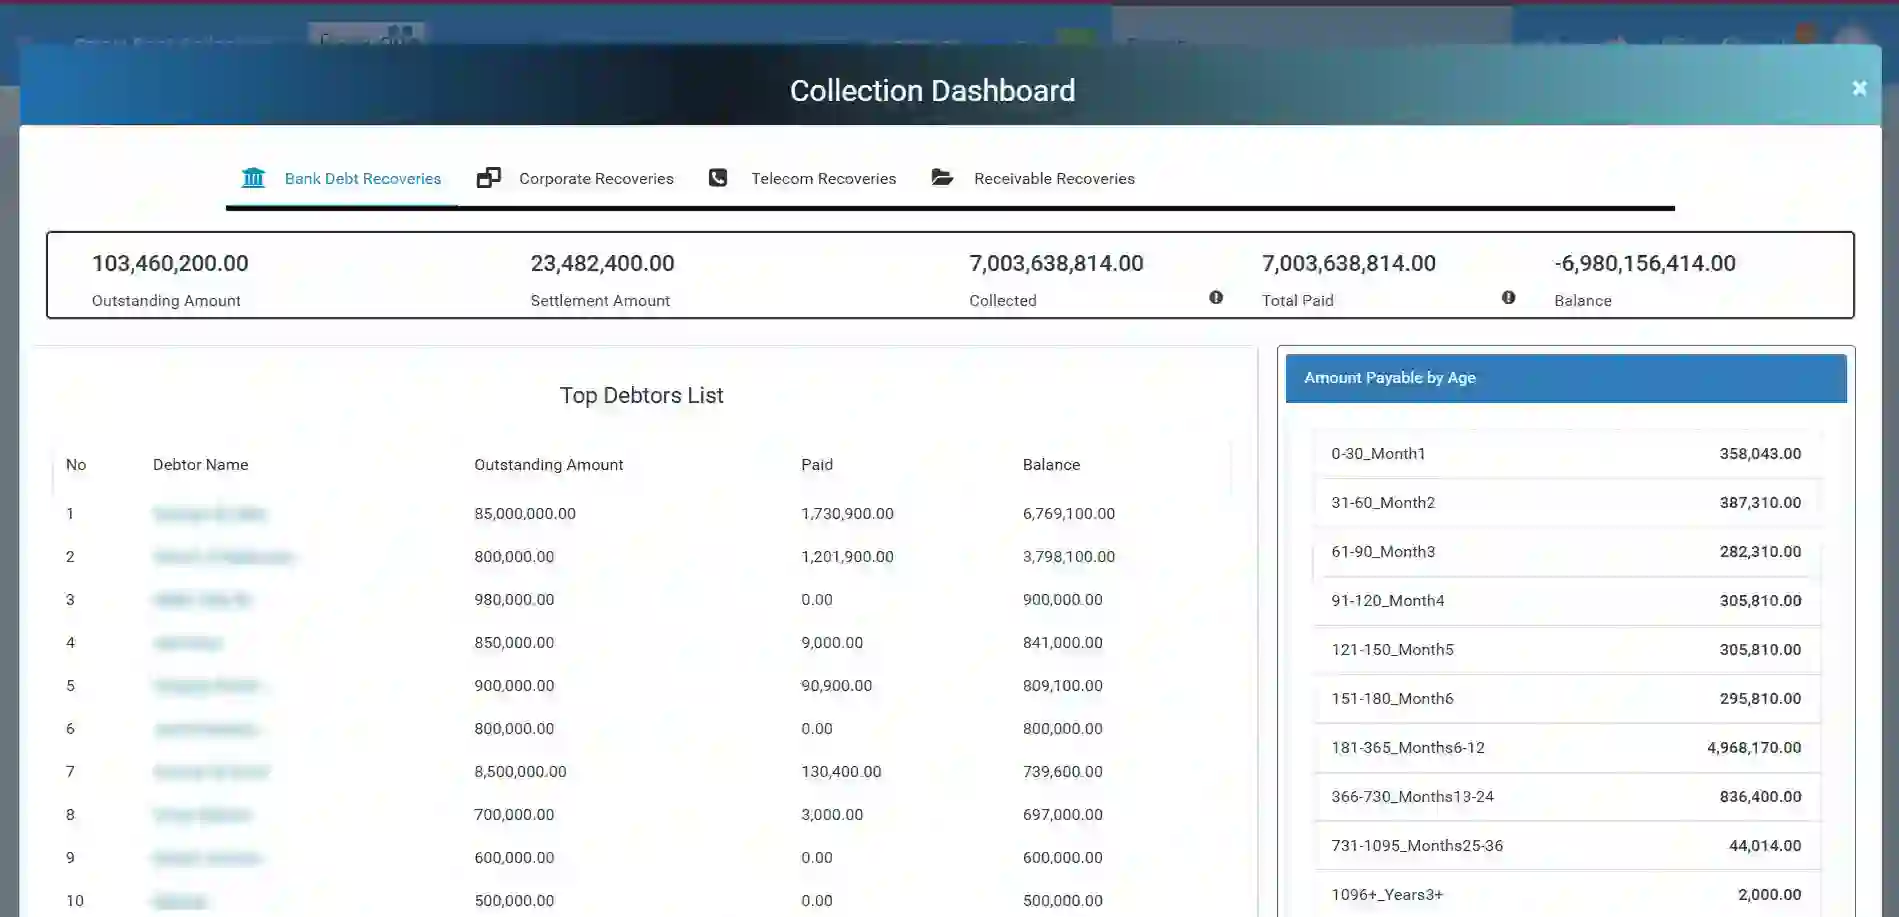
Task: Click the Amount Payable by Age header
Action: 1389,377
